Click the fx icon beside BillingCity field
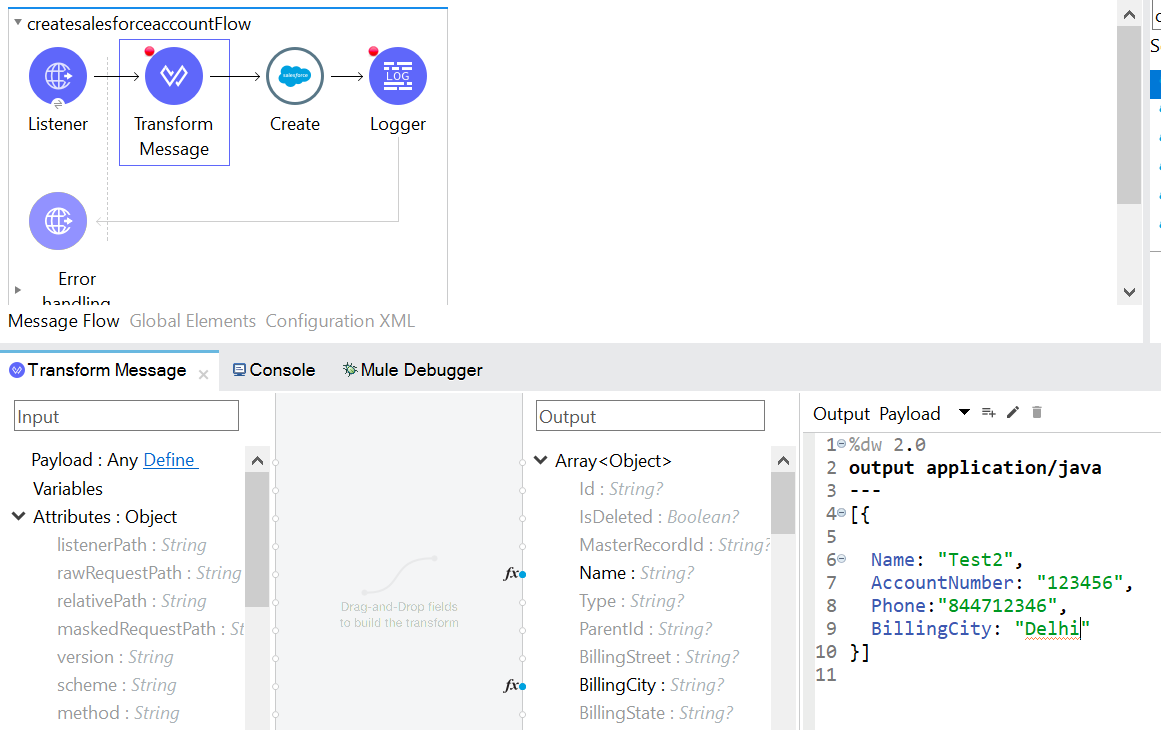Screen dimensions: 1161x730 click(511, 686)
